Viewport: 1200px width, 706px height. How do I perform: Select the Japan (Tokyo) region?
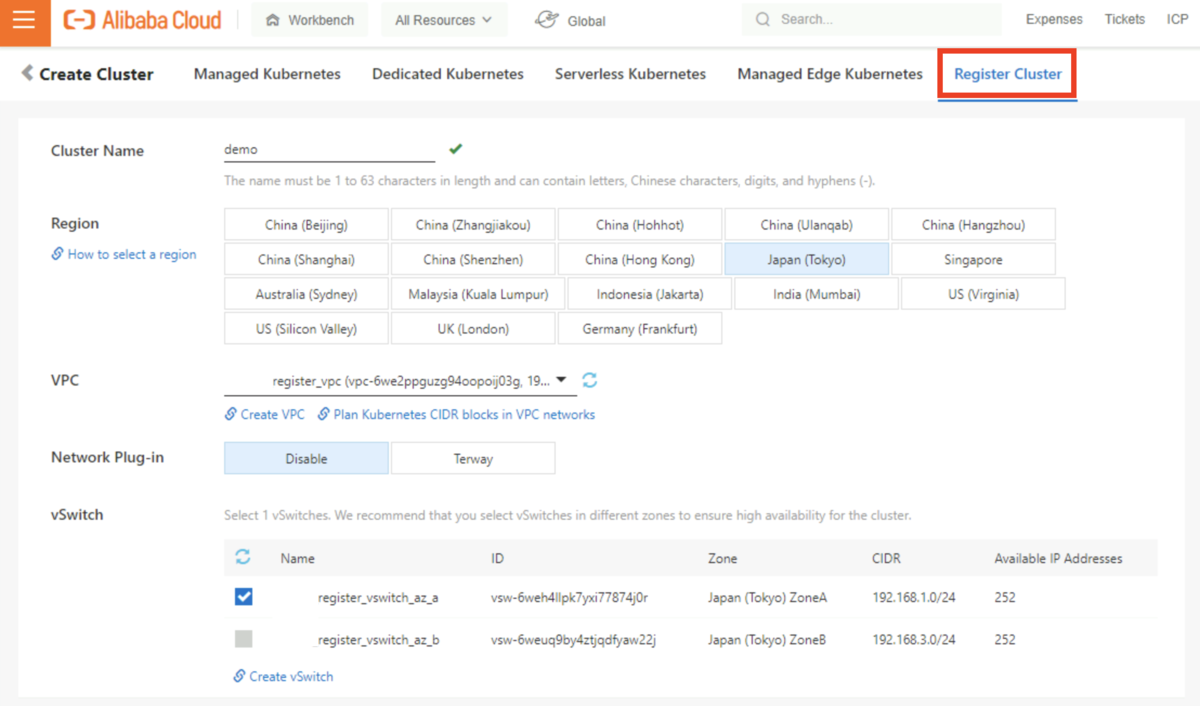pyautogui.click(x=806, y=259)
